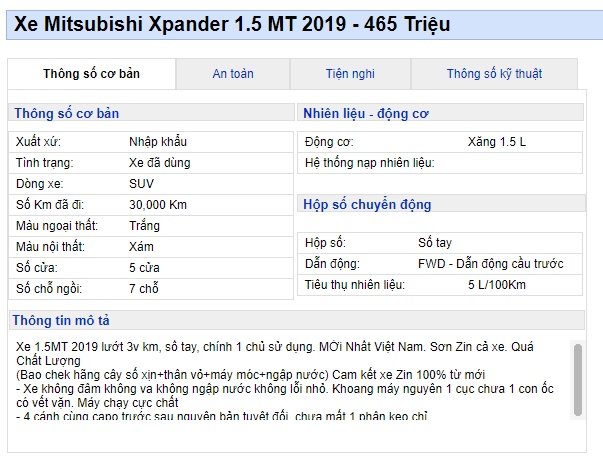This screenshot has height=458, width=603.
Task: Click the Tình trạng label
Action: [x=44, y=163]
